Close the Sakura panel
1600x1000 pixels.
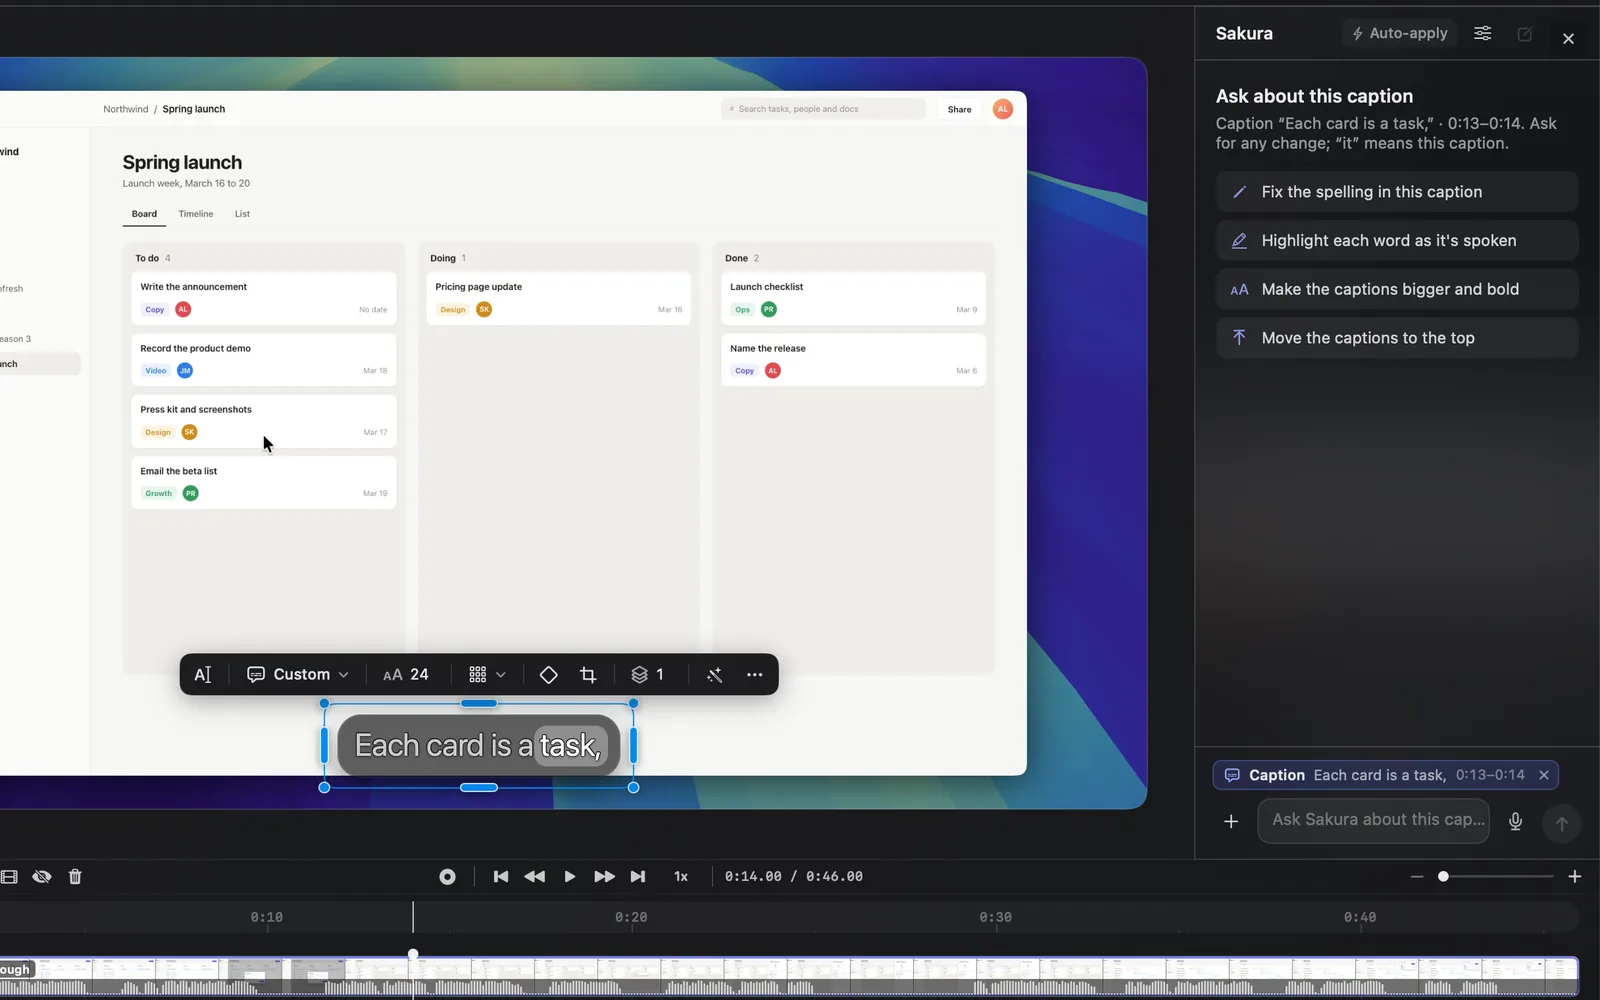1568,39
